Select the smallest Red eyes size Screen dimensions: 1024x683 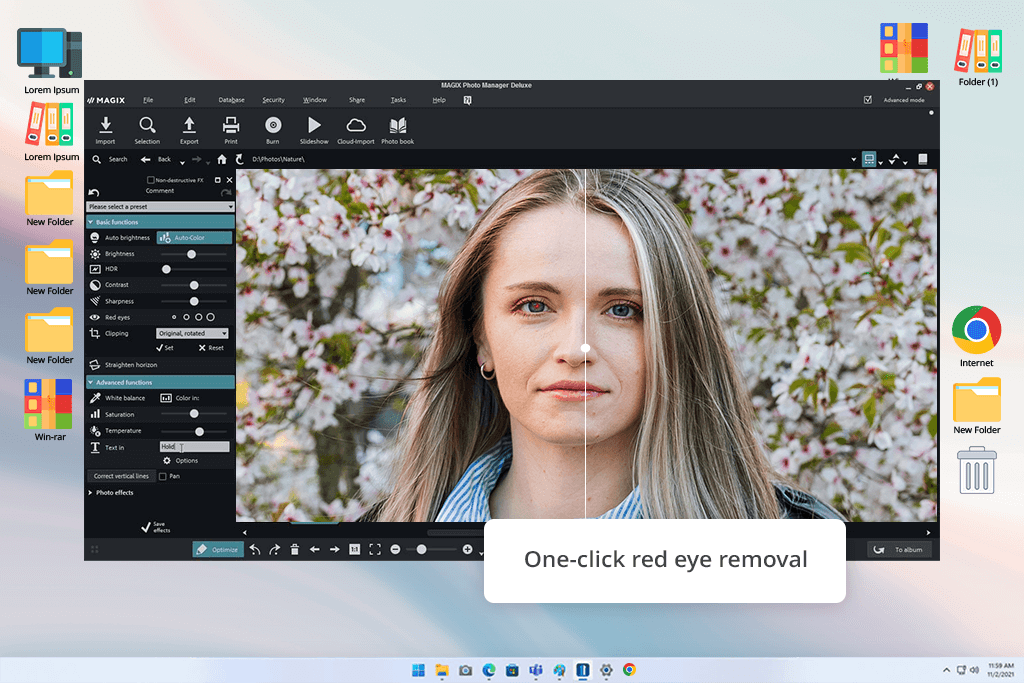click(174, 317)
